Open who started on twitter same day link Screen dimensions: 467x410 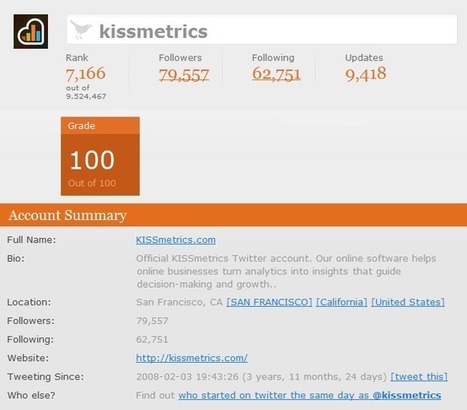click(x=310, y=395)
